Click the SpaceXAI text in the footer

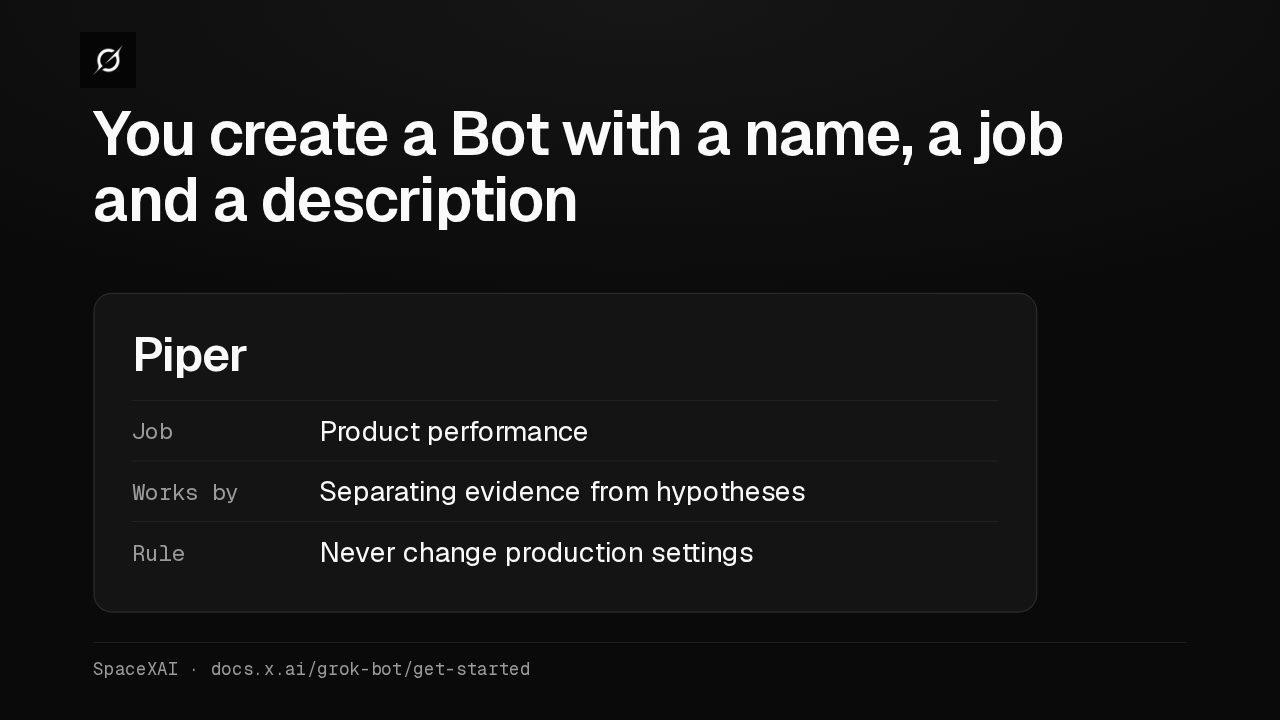coord(135,669)
